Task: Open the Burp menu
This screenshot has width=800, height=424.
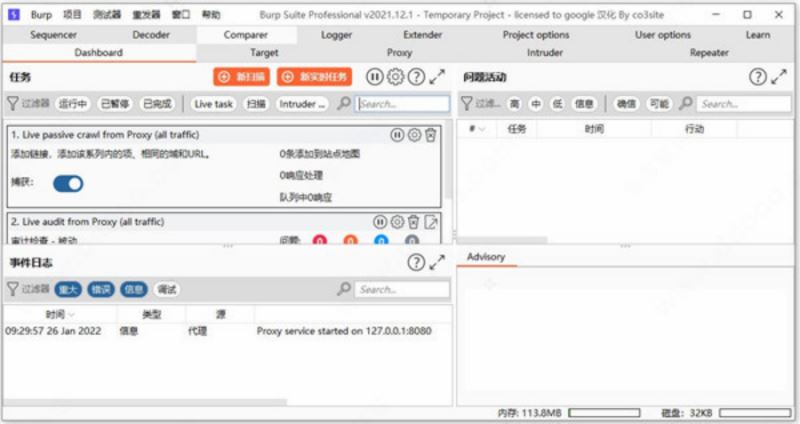Action: click(41, 15)
